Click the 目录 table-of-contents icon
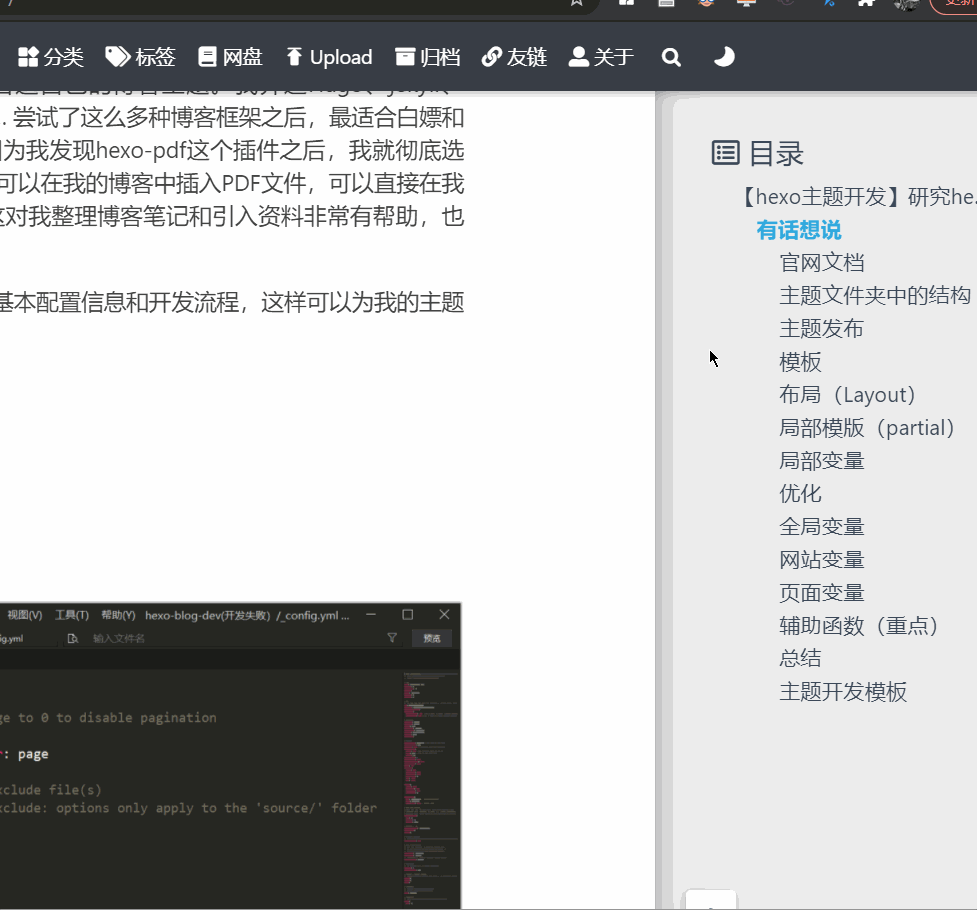 [x=724, y=152]
